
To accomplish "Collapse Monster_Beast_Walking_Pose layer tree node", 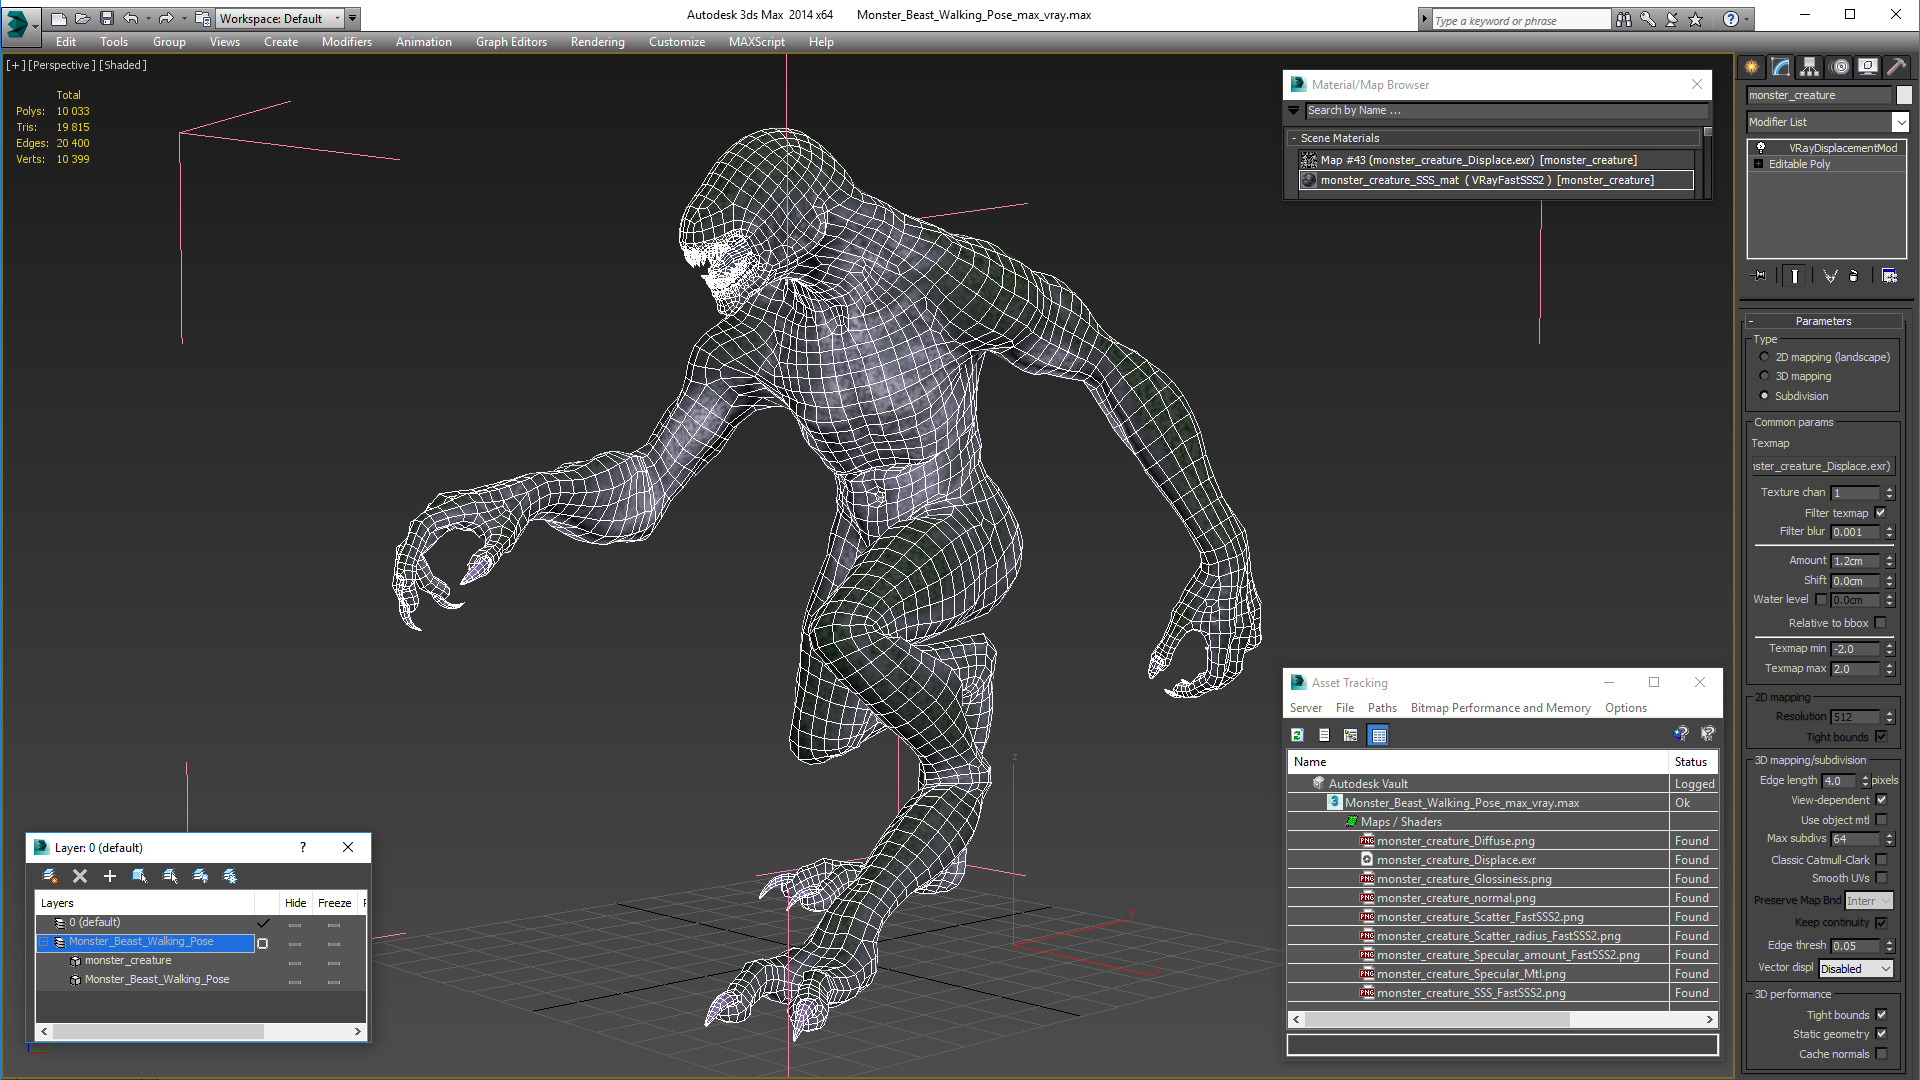I will (x=44, y=942).
